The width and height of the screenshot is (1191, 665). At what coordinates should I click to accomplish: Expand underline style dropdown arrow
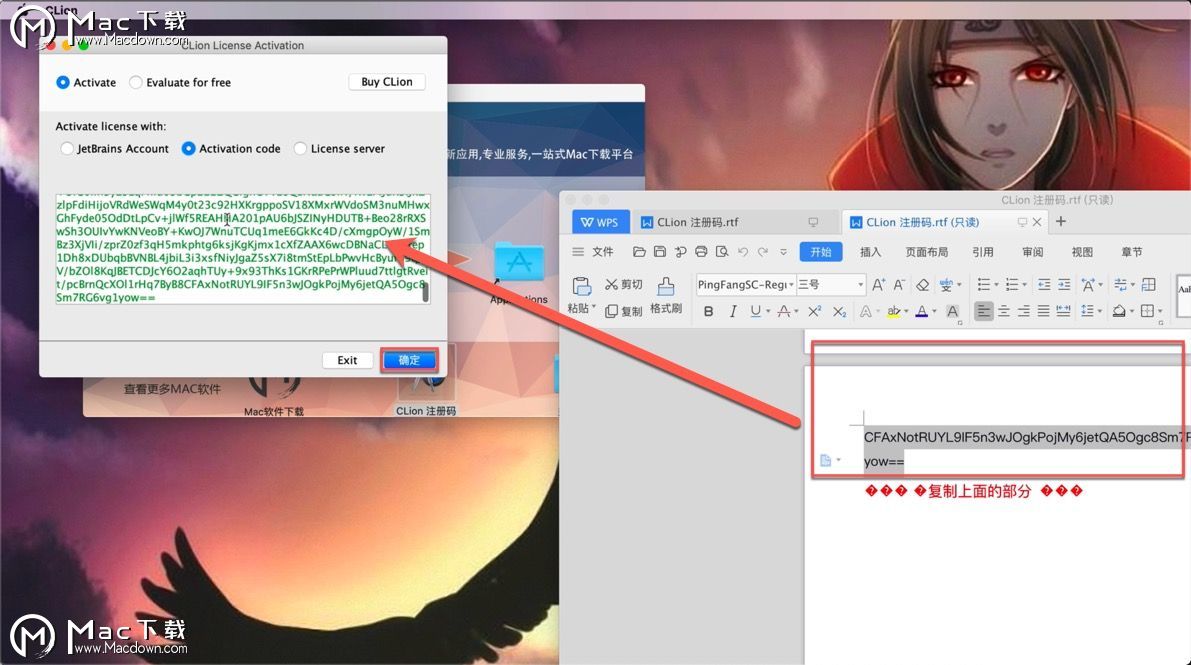tap(768, 311)
